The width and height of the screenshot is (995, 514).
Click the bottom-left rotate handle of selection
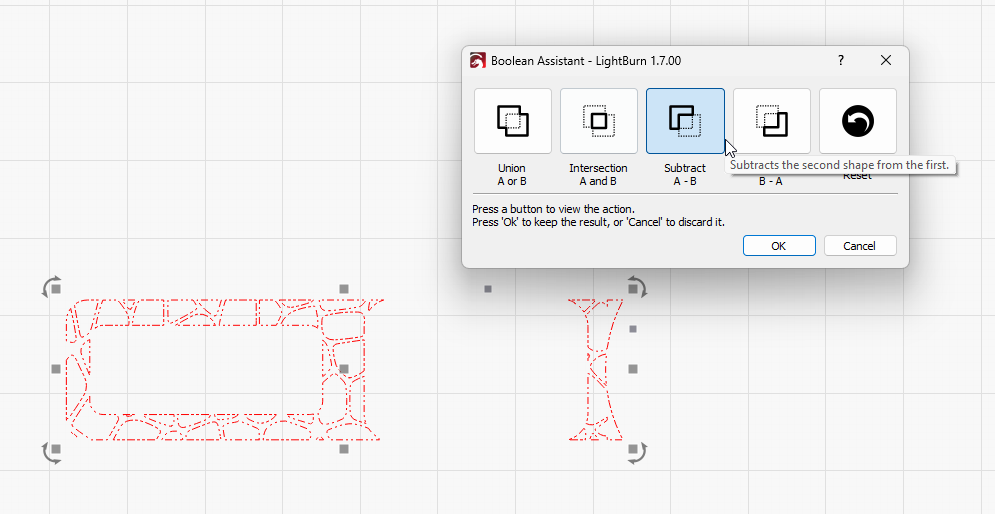click(x=51, y=452)
